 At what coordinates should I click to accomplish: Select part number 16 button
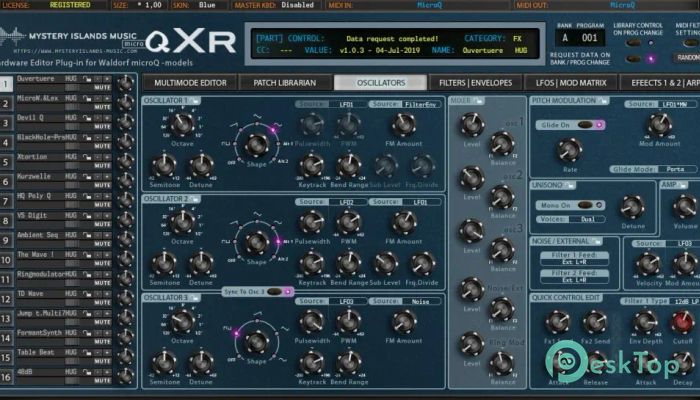[6, 377]
